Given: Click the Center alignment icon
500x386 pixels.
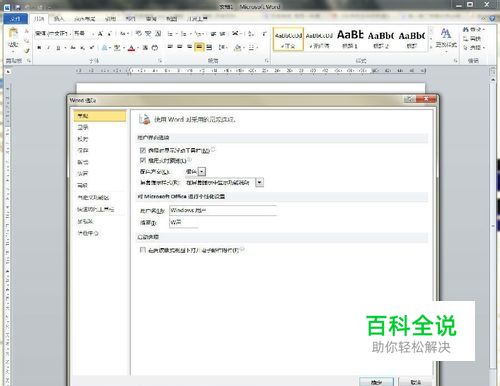Looking at the screenshot, I should coord(180,47).
